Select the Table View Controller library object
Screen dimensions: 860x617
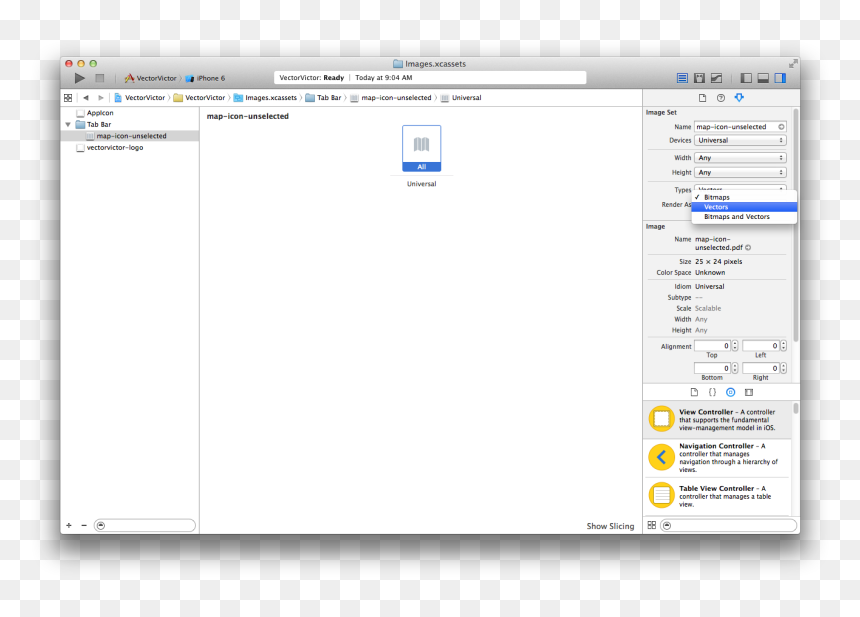(717, 496)
